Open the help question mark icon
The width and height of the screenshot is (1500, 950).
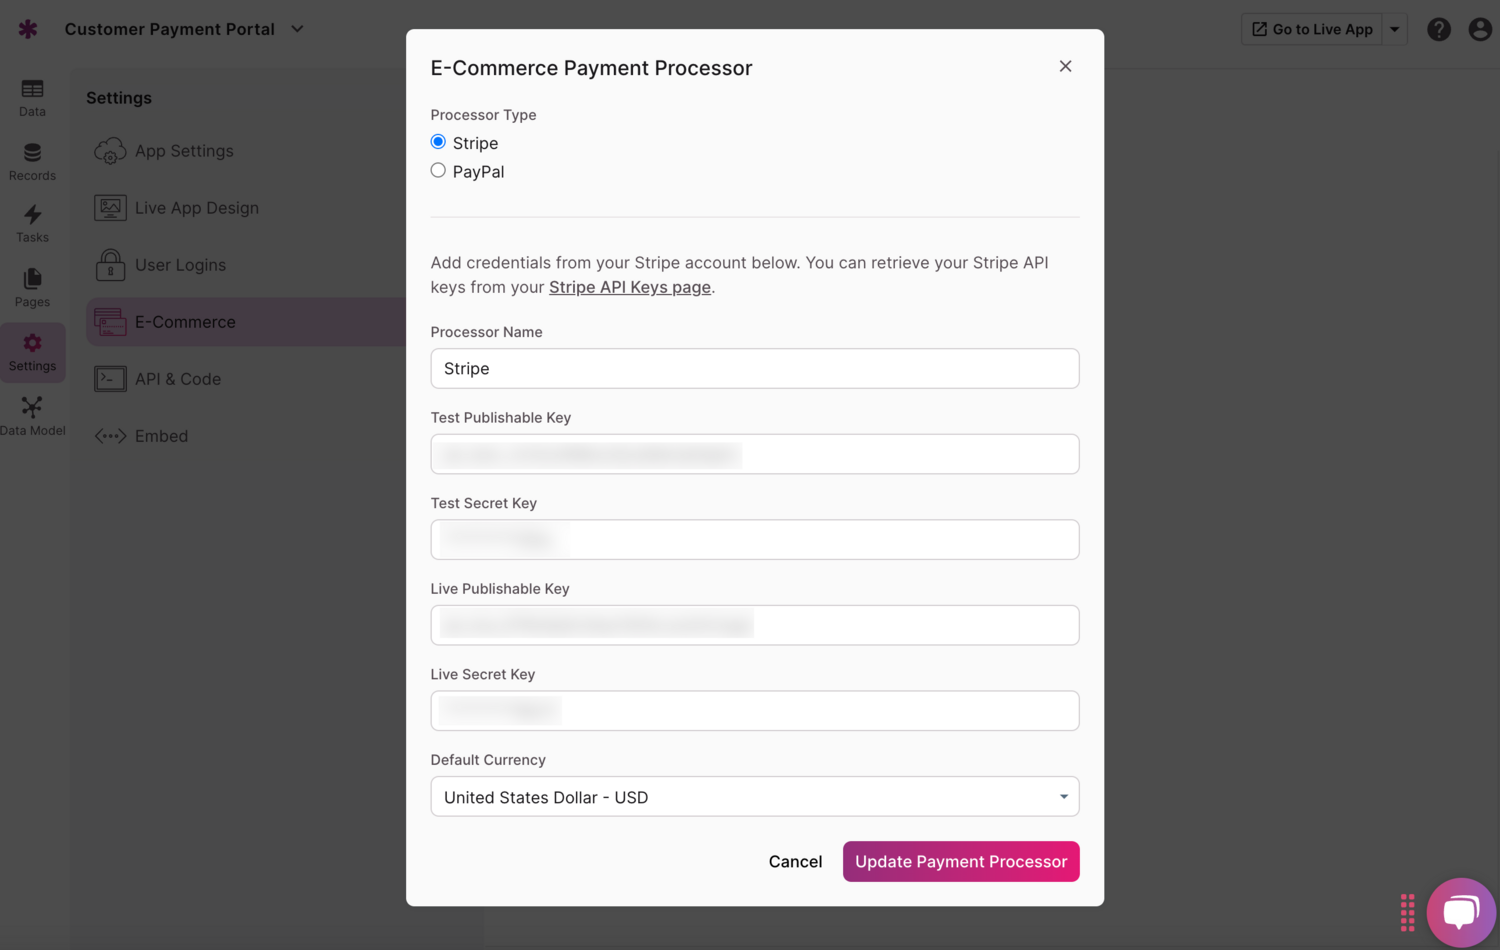coord(1439,29)
